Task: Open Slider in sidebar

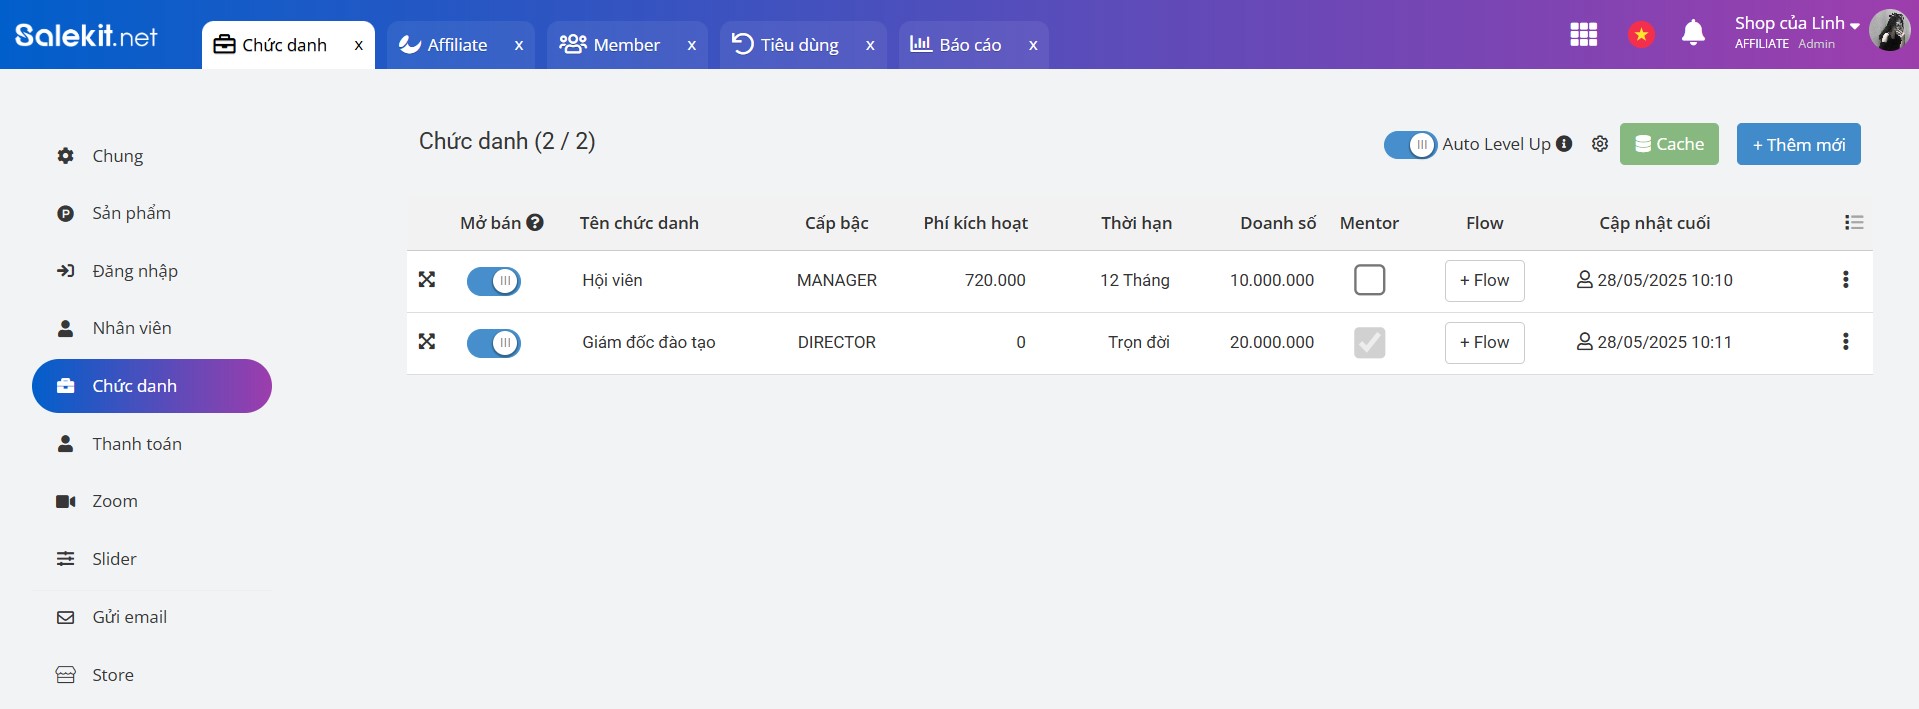Action: click(152, 559)
